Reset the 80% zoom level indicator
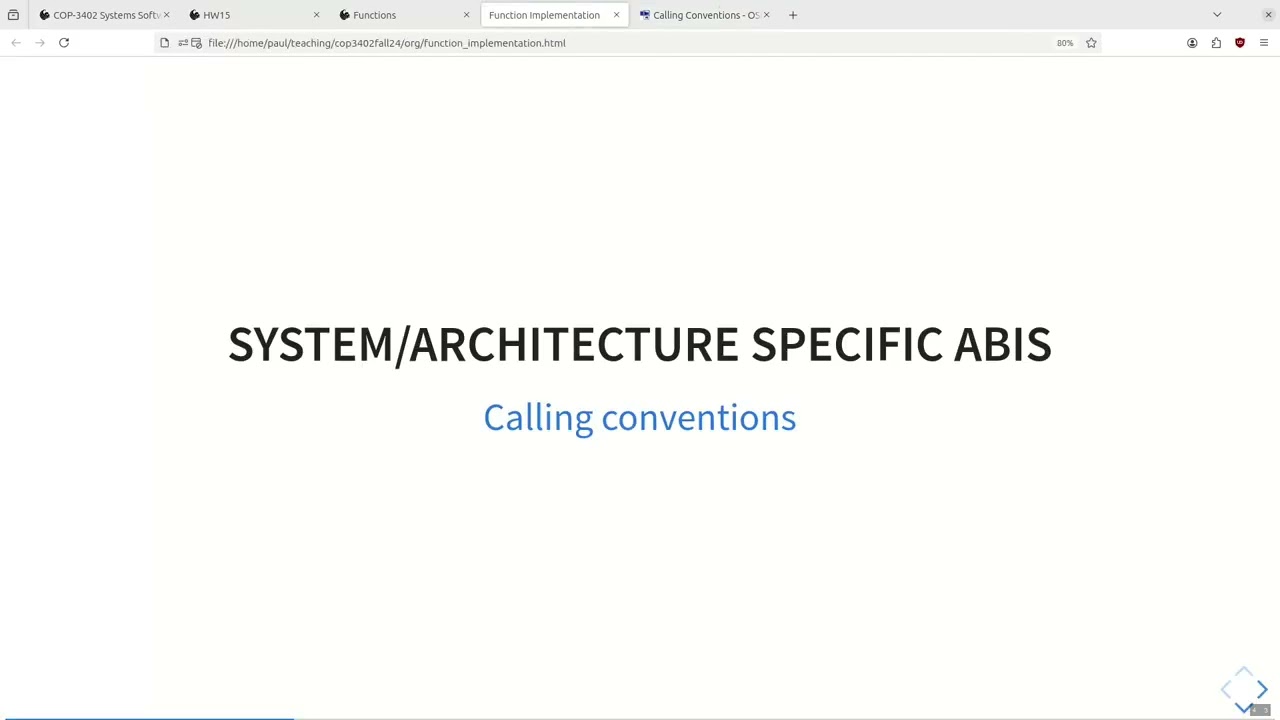 tap(1065, 43)
